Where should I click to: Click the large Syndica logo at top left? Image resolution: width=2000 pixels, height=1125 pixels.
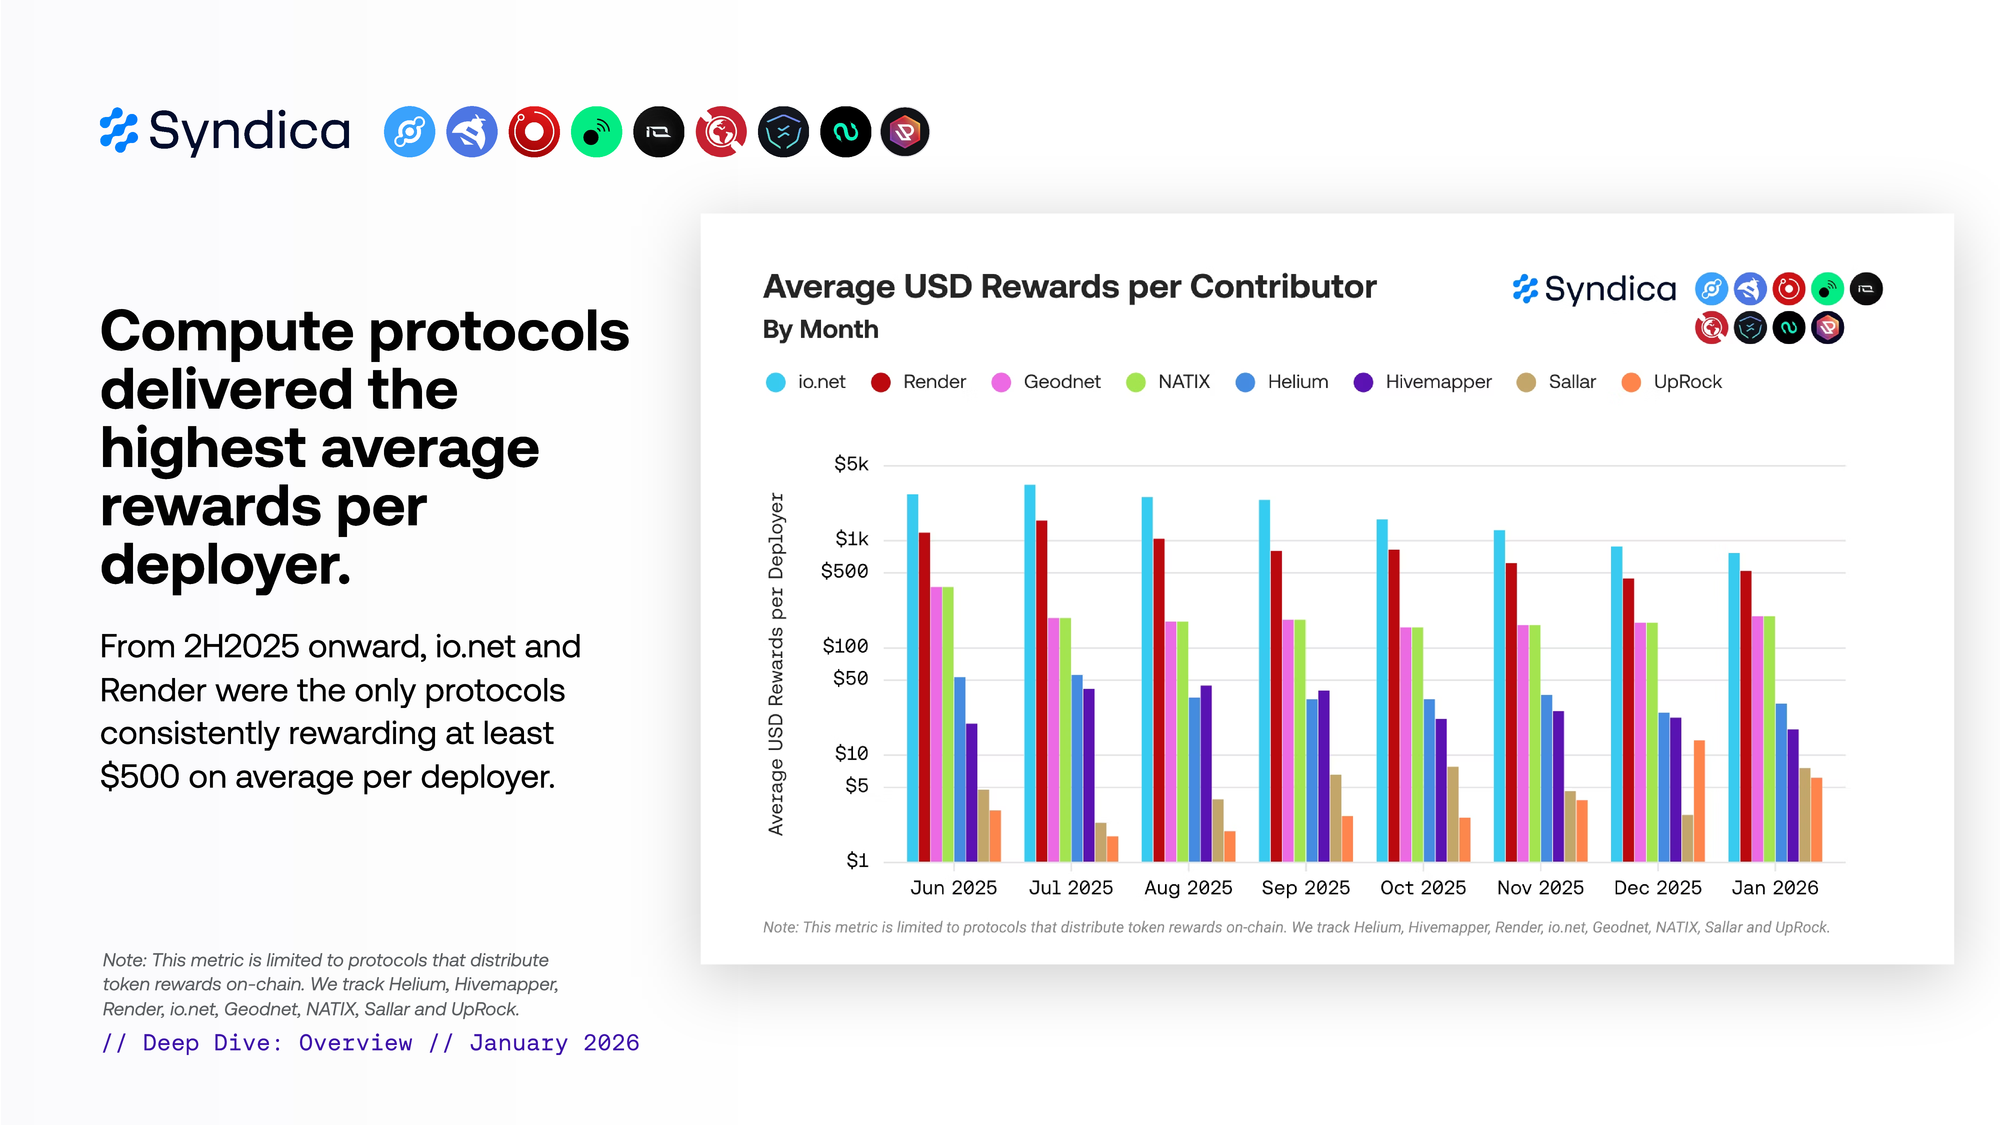[225, 131]
